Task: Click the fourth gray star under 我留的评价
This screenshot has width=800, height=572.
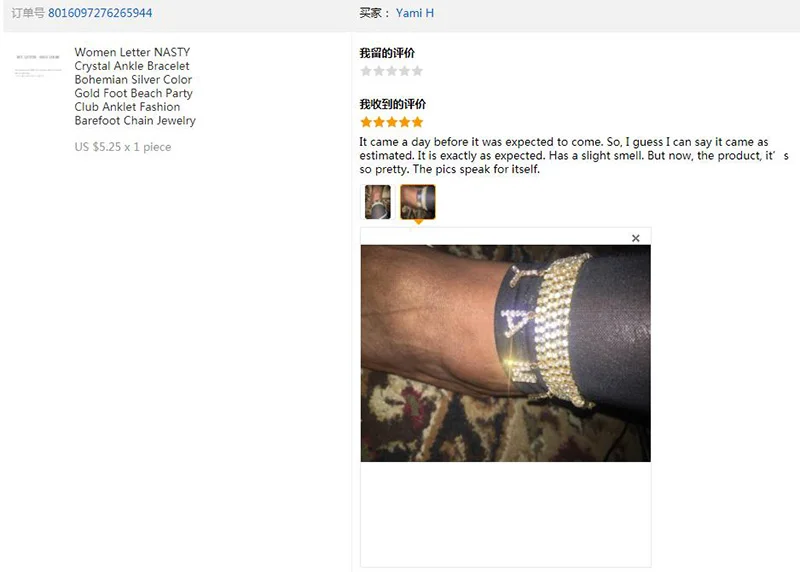Action: point(405,71)
